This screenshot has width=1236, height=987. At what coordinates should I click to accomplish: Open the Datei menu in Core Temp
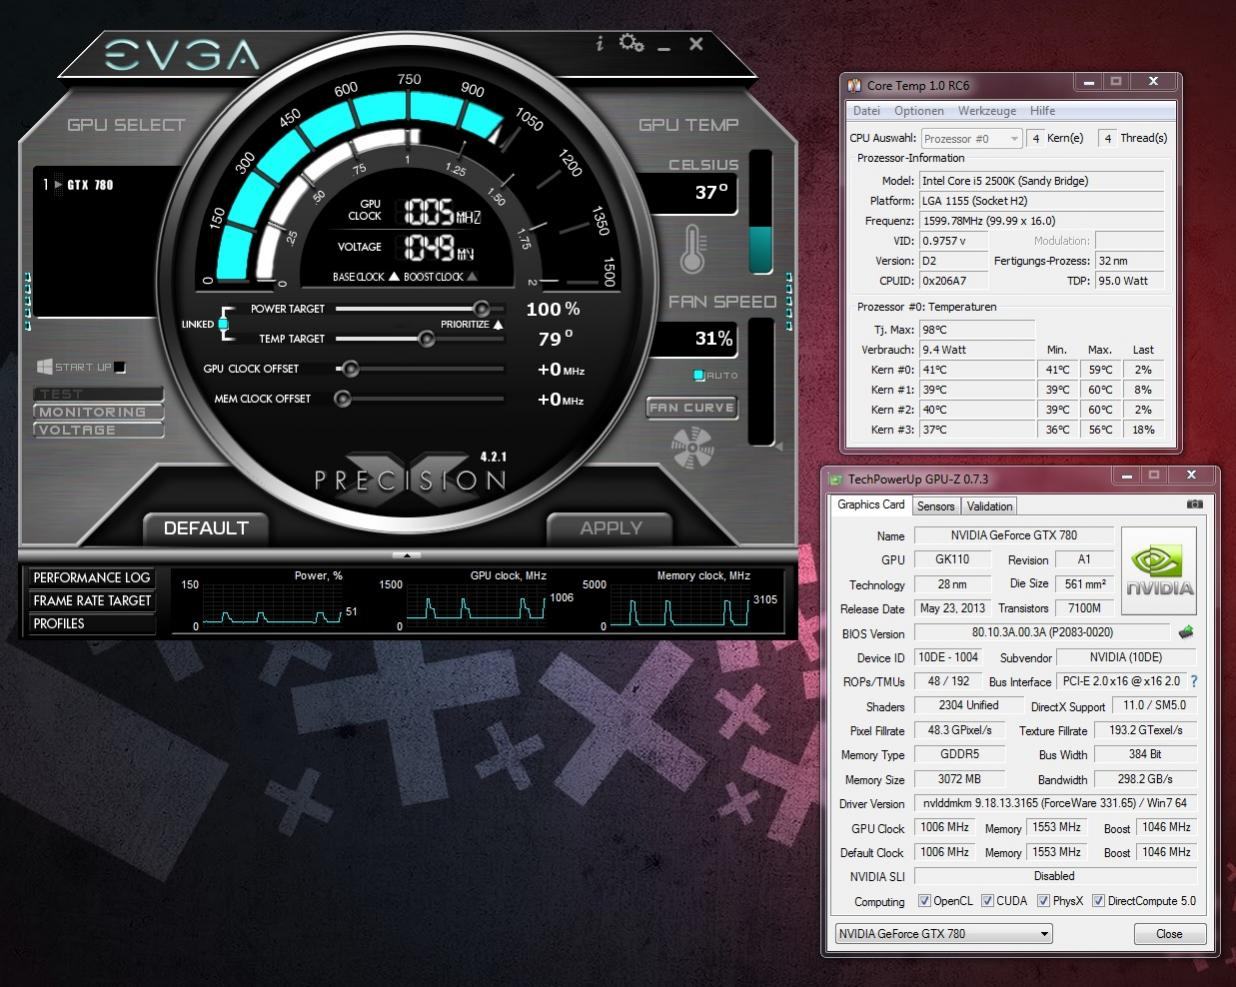point(866,111)
